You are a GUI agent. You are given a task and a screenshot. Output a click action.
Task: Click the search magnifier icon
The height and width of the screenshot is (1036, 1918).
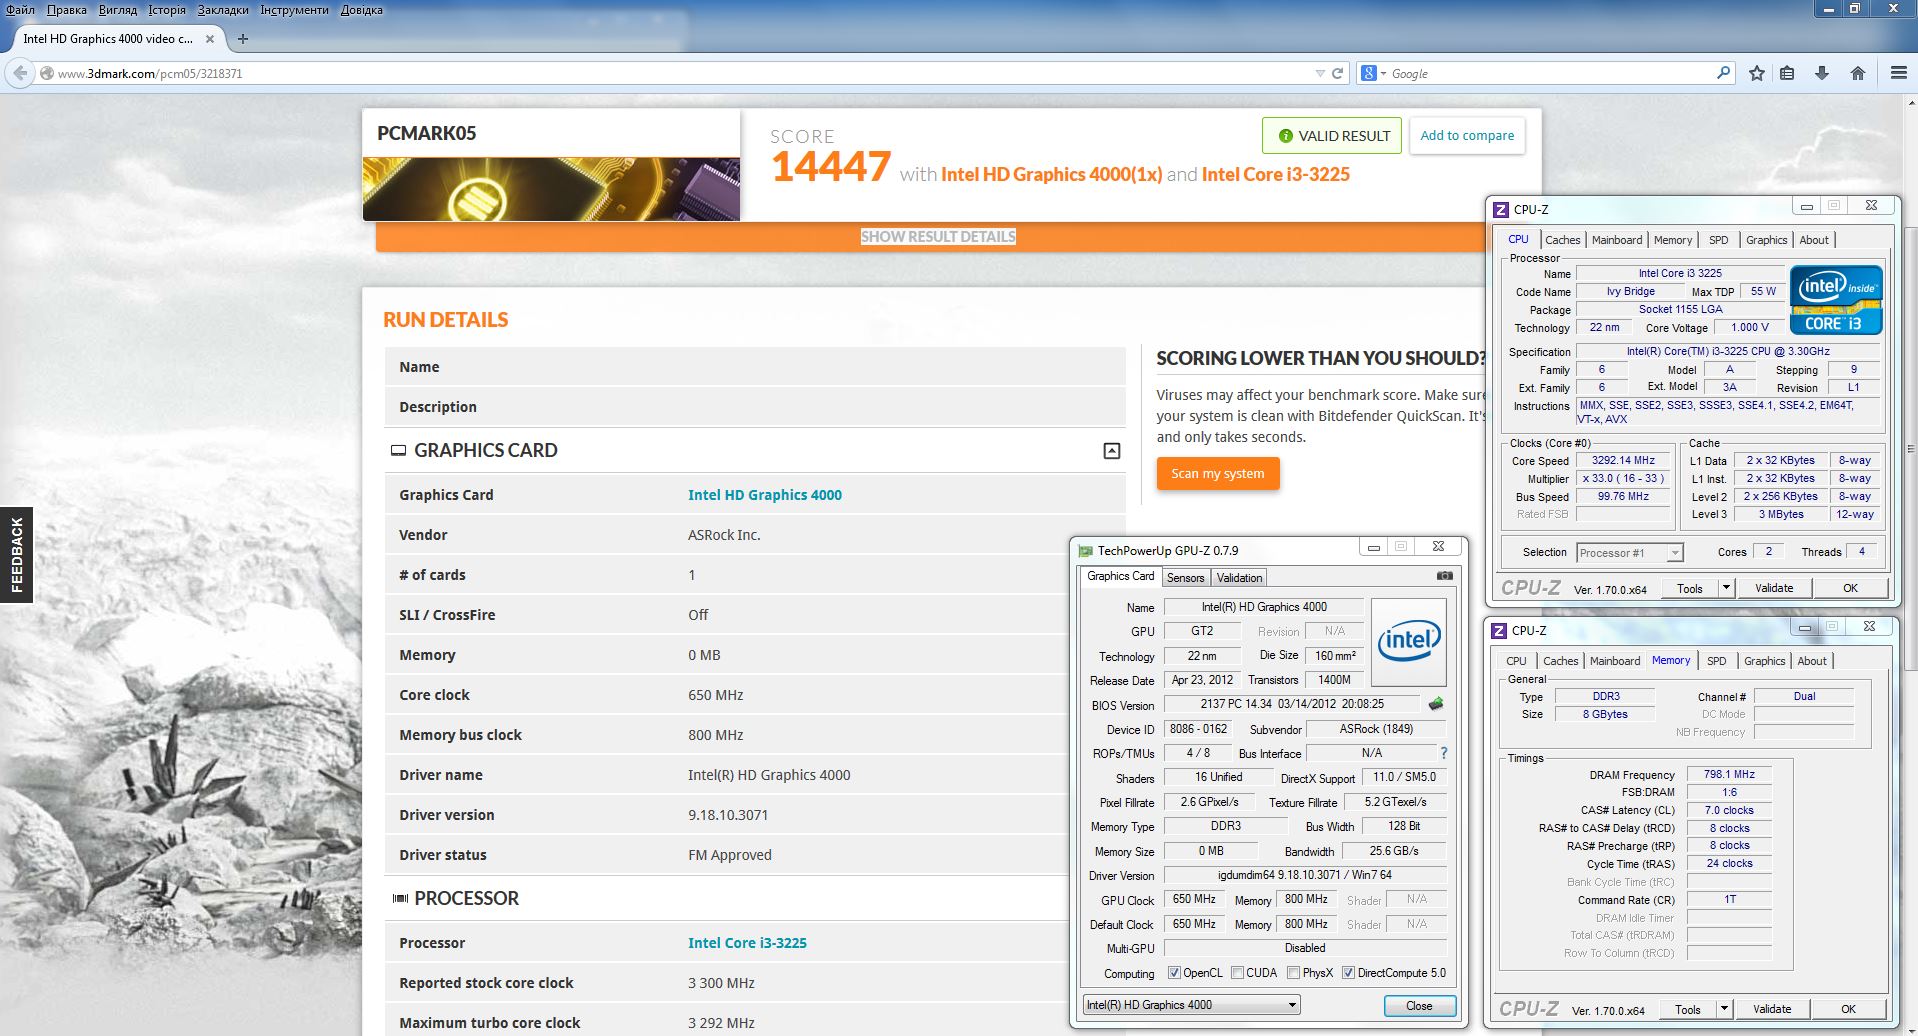[x=1723, y=73]
